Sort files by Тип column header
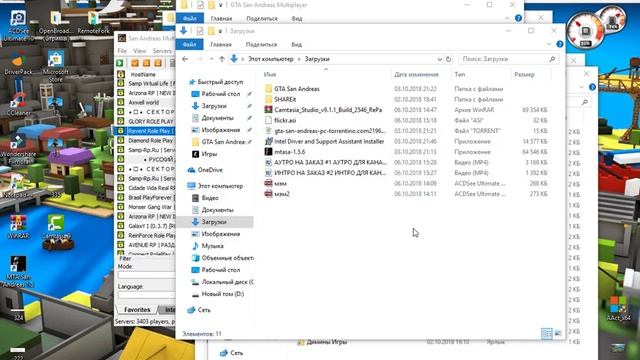 click(x=460, y=74)
